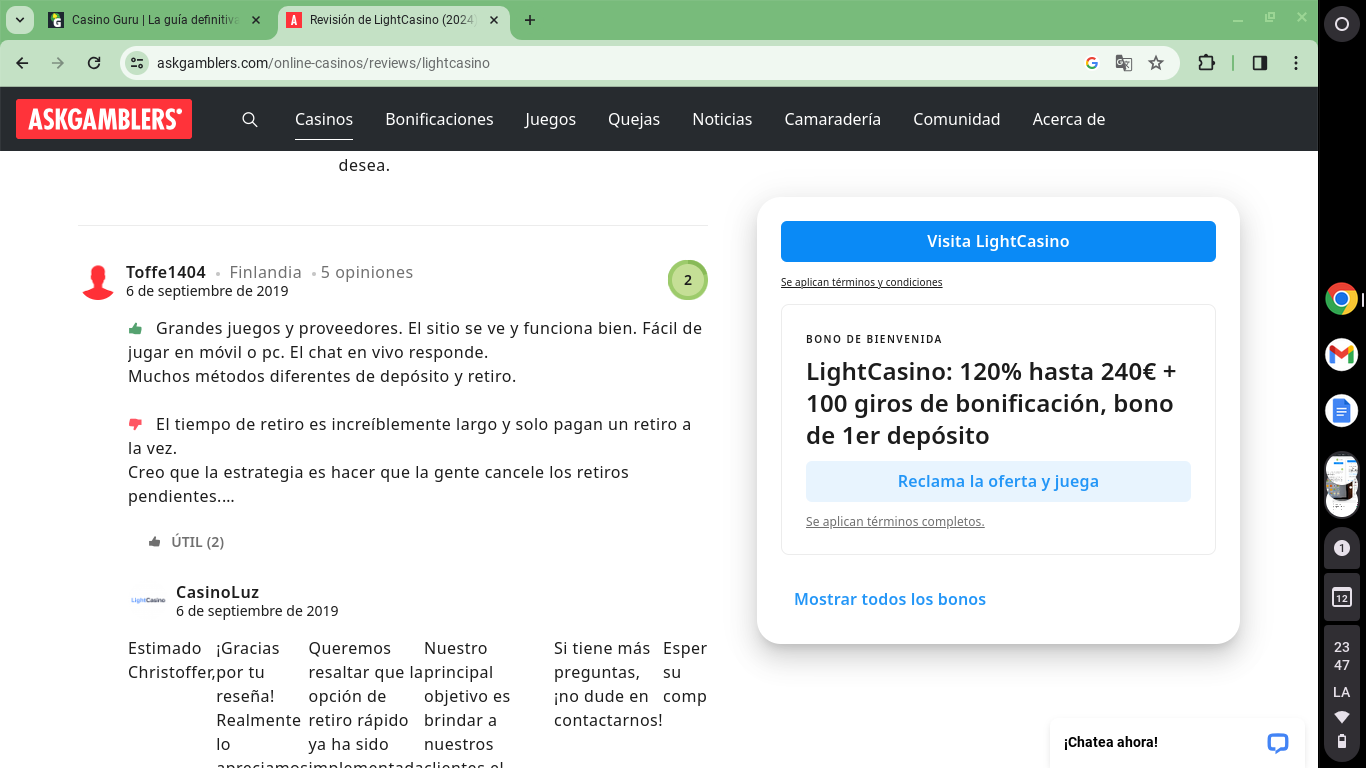1366x768 pixels.
Task: Open Se aplican términos y condiciones link
Action: pos(861,283)
